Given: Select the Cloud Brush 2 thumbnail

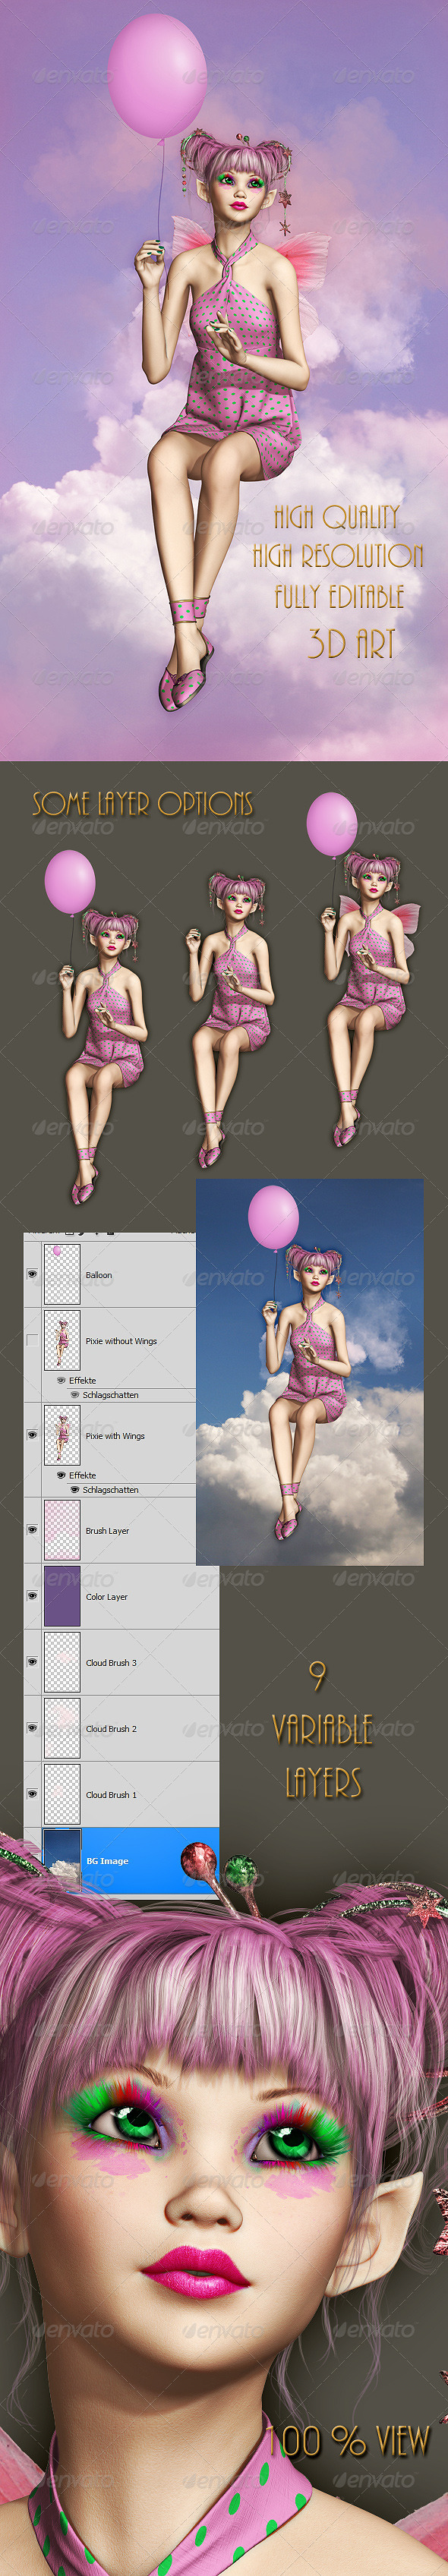Looking at the screenshot, I should click(62, 1728).
